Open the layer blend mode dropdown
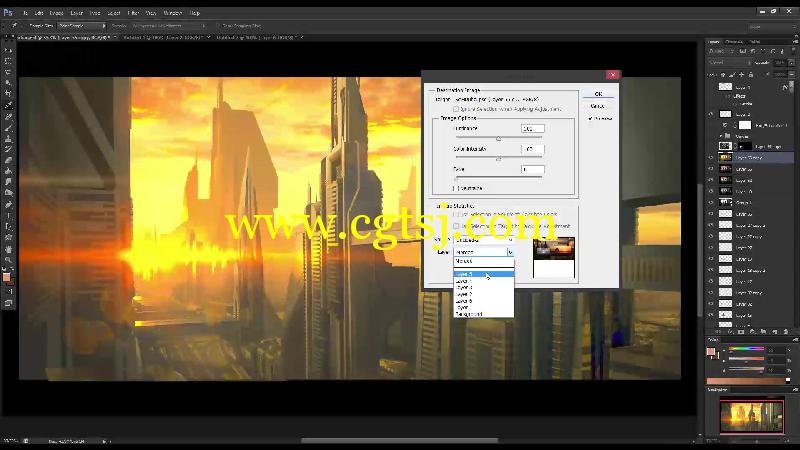 (730, 63)
